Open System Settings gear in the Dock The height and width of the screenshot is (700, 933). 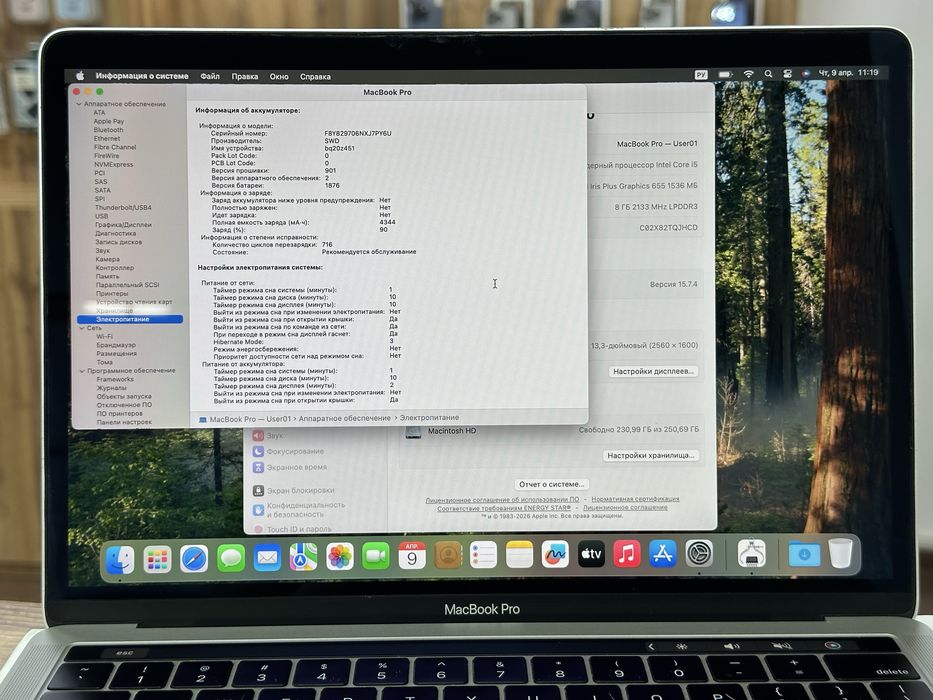click(699, 554)
